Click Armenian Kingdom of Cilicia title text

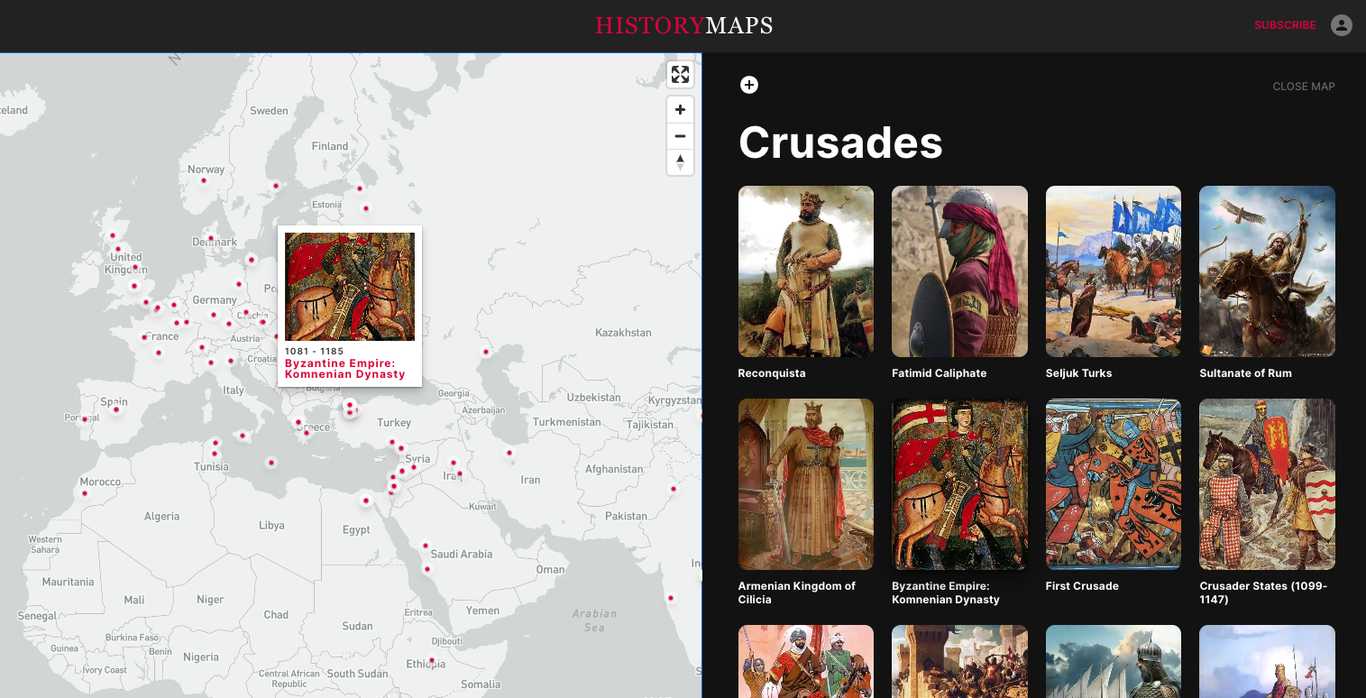pyautogui.click(x=797, y=593)
